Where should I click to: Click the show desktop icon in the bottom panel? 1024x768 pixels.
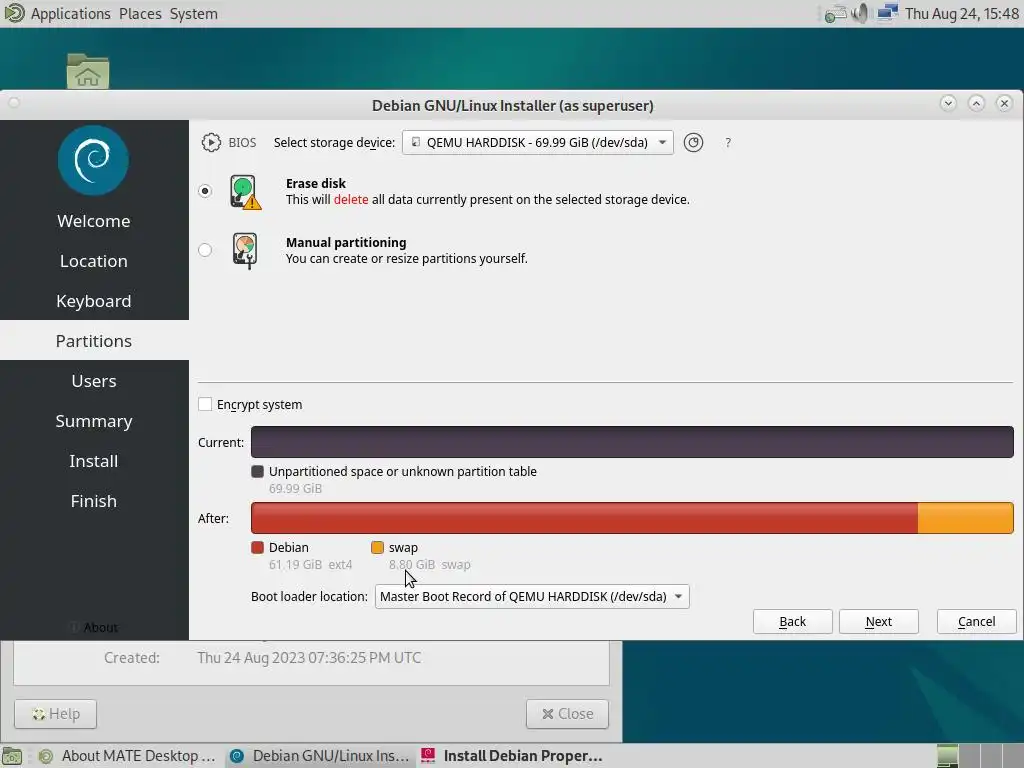pos(12,756)
